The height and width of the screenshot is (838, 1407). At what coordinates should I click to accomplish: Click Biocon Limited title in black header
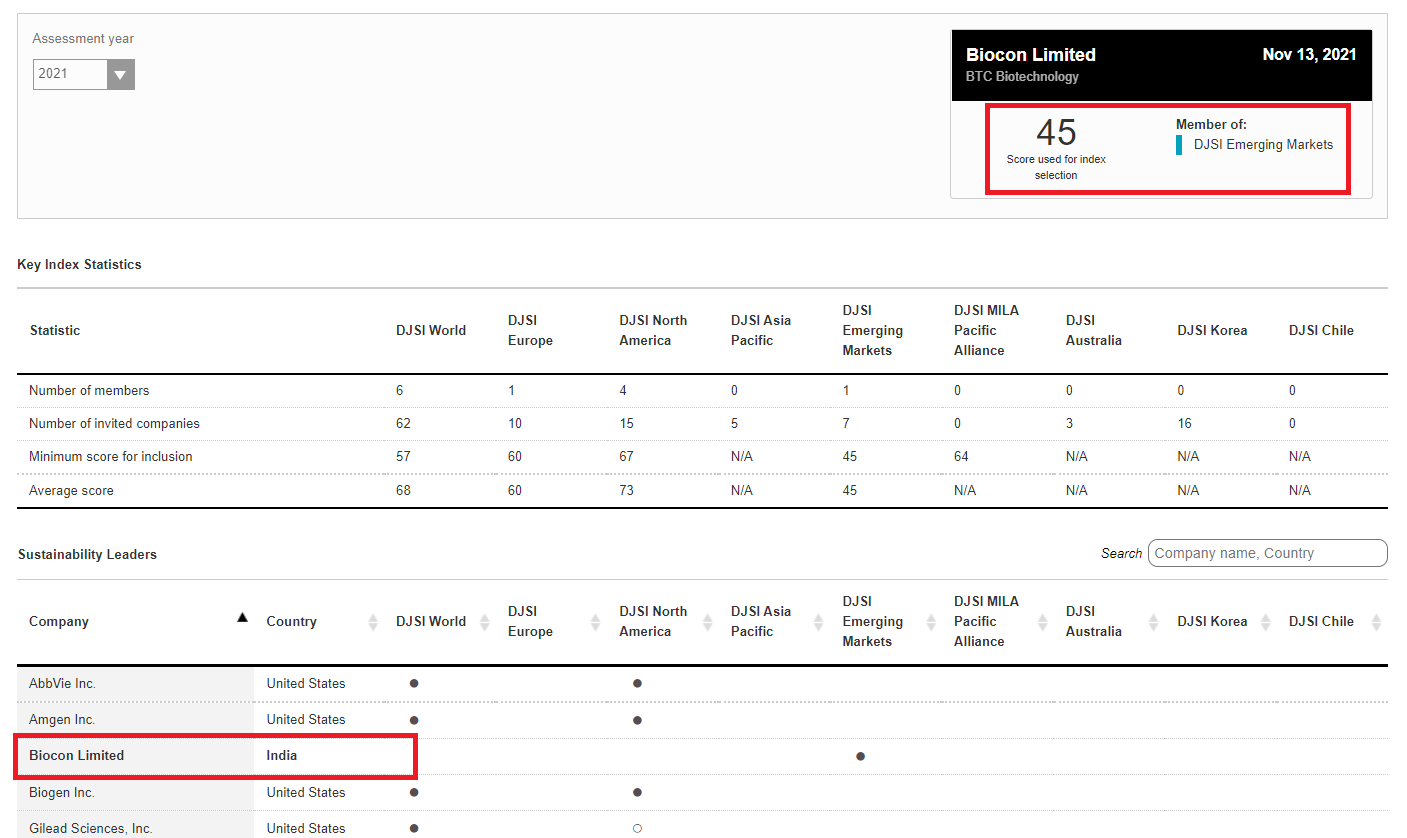click(1031, 55)
